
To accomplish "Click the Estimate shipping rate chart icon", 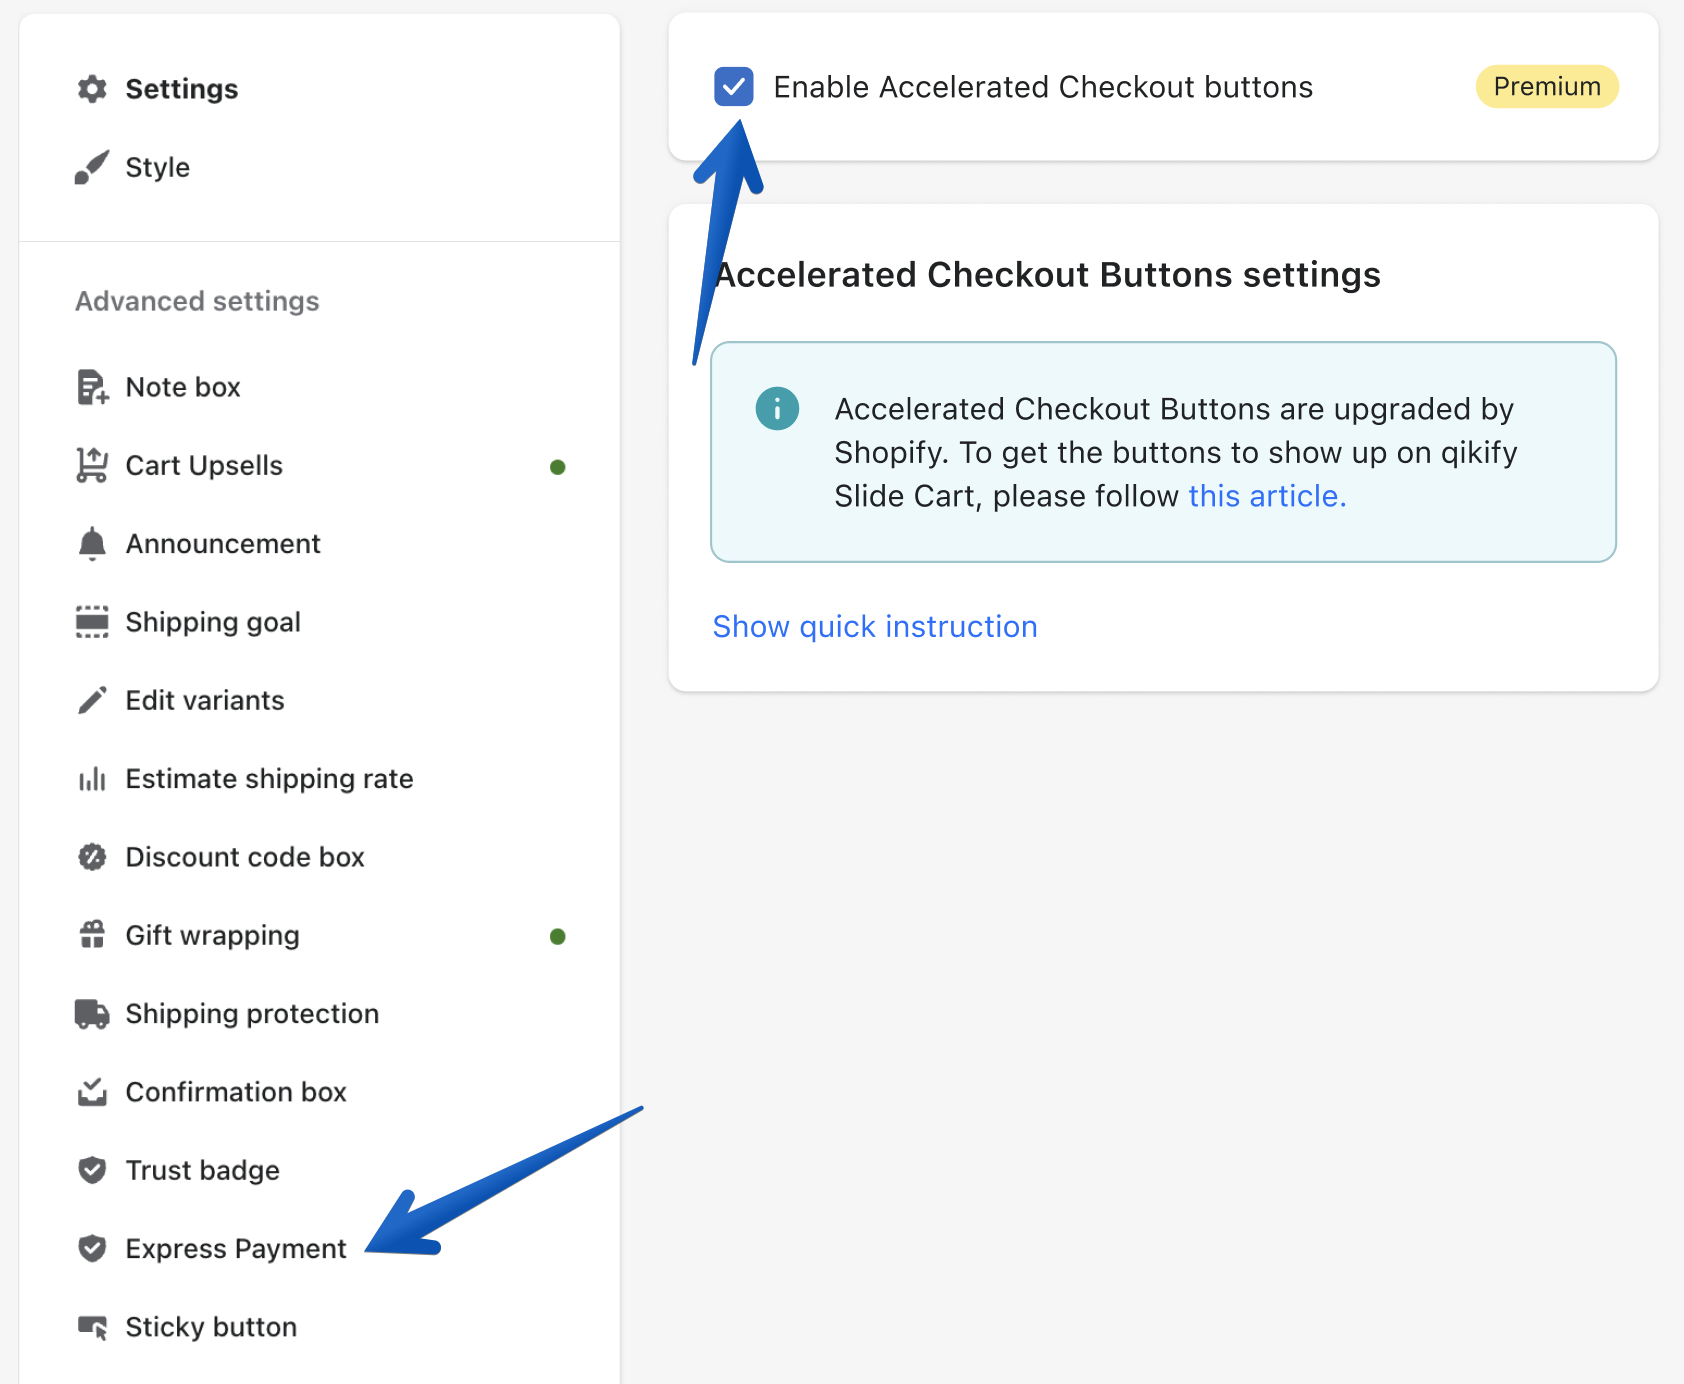I will coord(92,779).
